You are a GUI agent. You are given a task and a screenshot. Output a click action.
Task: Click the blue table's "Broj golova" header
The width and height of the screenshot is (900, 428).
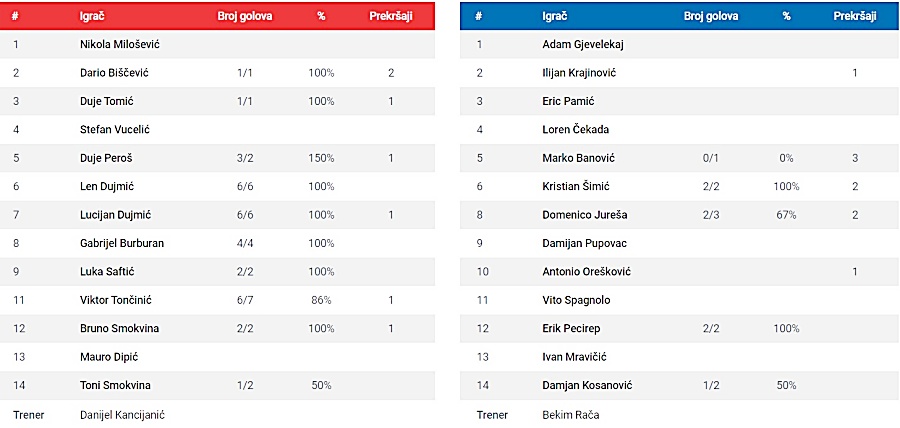(x=711, y=17)
